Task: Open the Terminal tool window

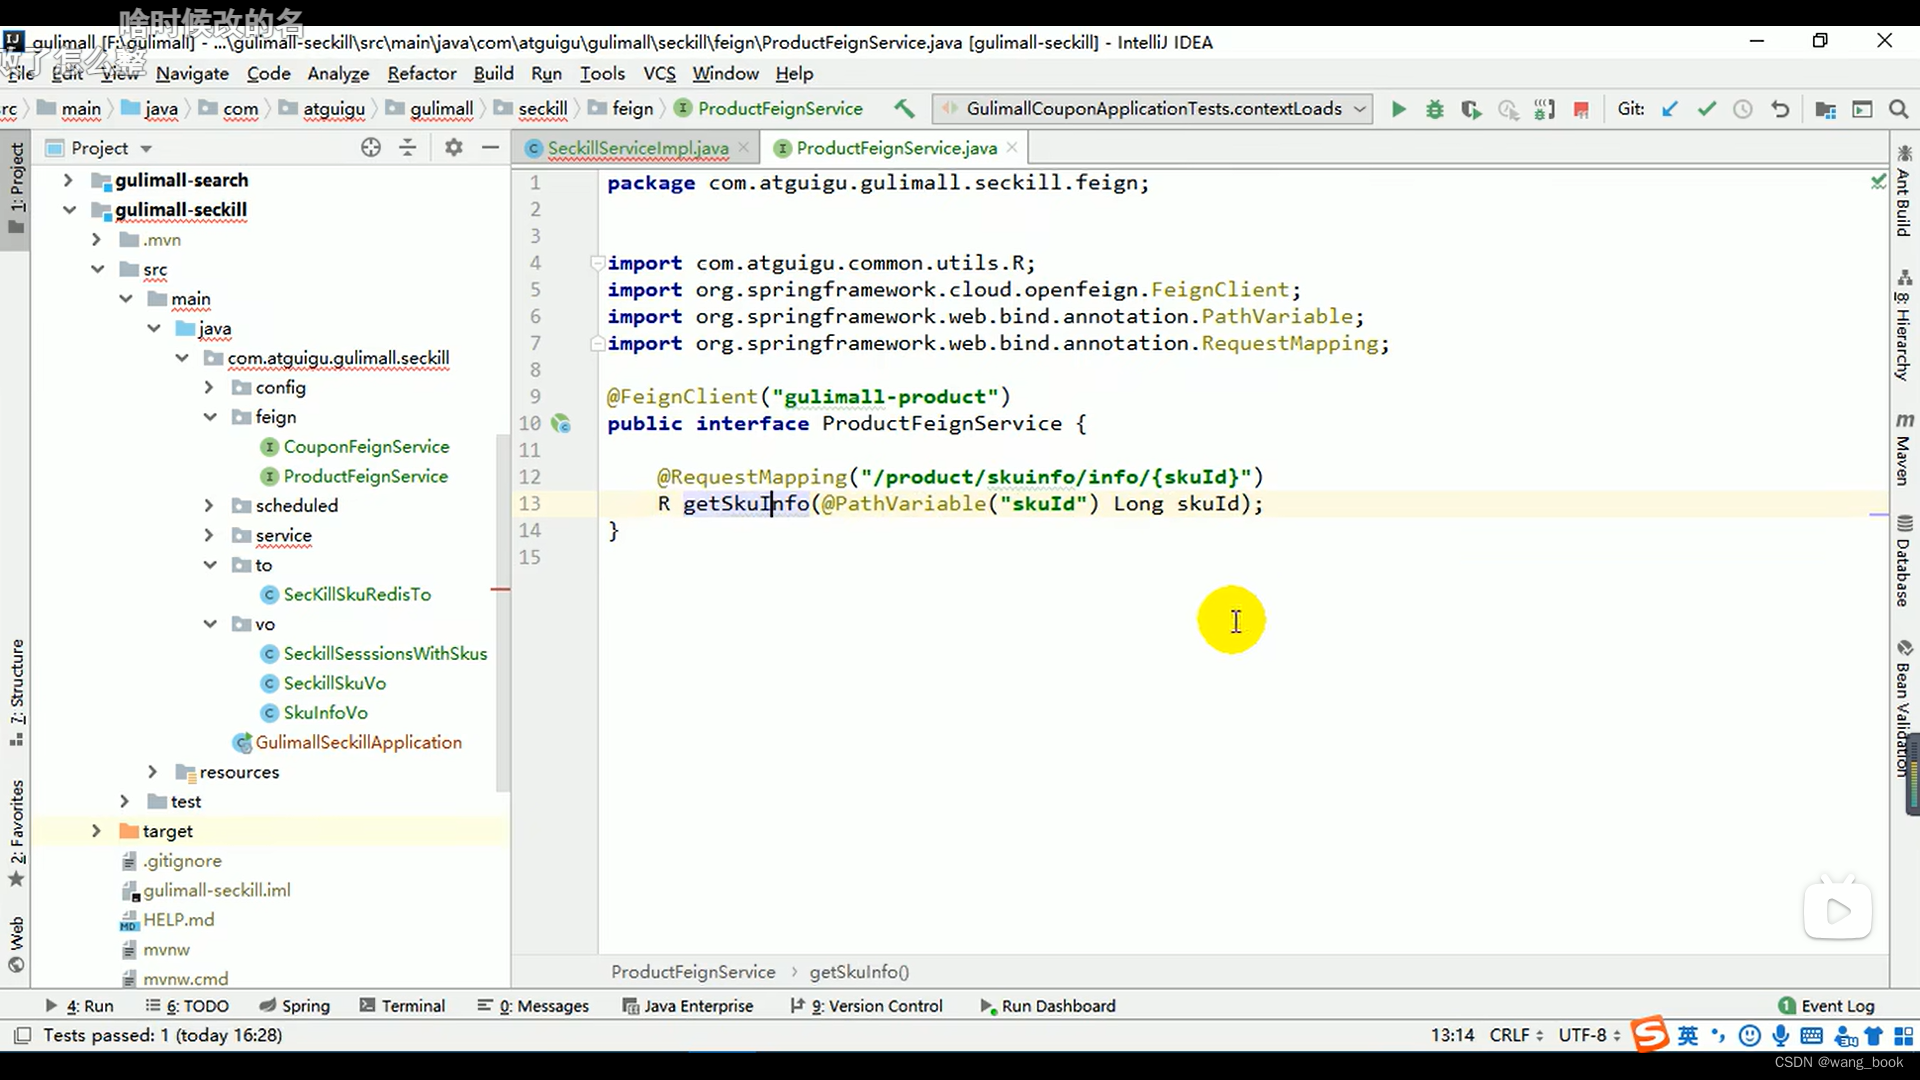Action: point(402,1006)
